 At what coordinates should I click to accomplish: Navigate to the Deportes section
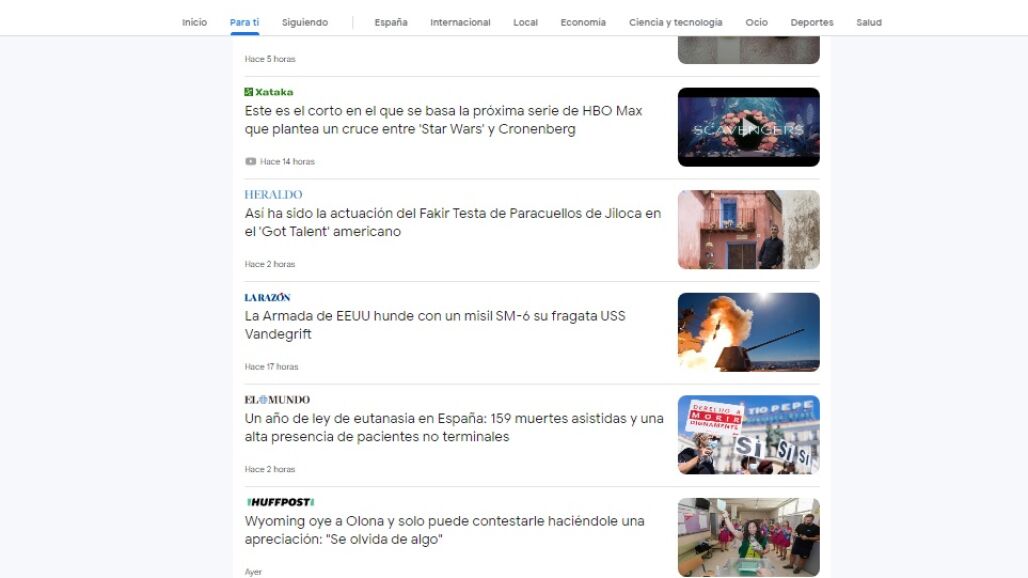pos(811,22)
